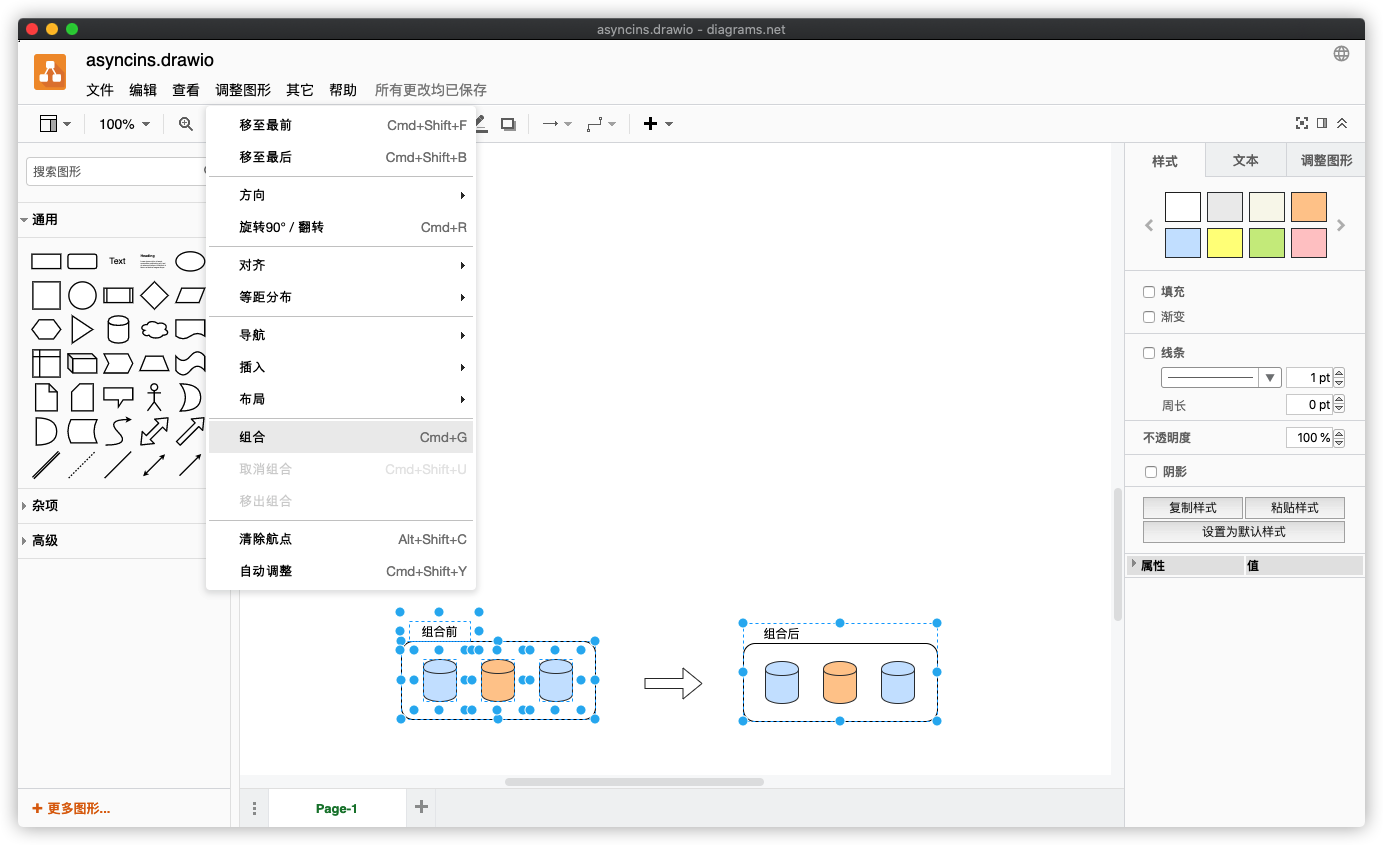Open the 100% zoom dropdown
Screen dimensions: 1383x845
(124, 124)
